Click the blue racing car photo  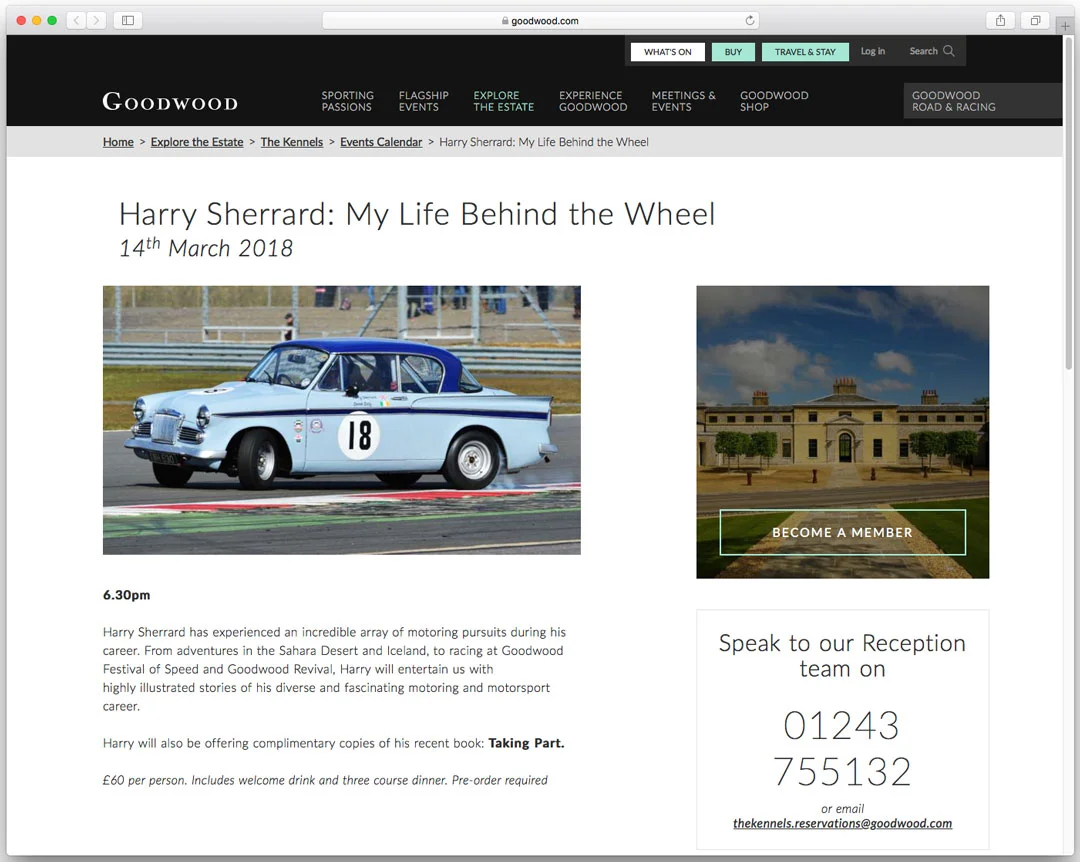(x=342, y=420)
